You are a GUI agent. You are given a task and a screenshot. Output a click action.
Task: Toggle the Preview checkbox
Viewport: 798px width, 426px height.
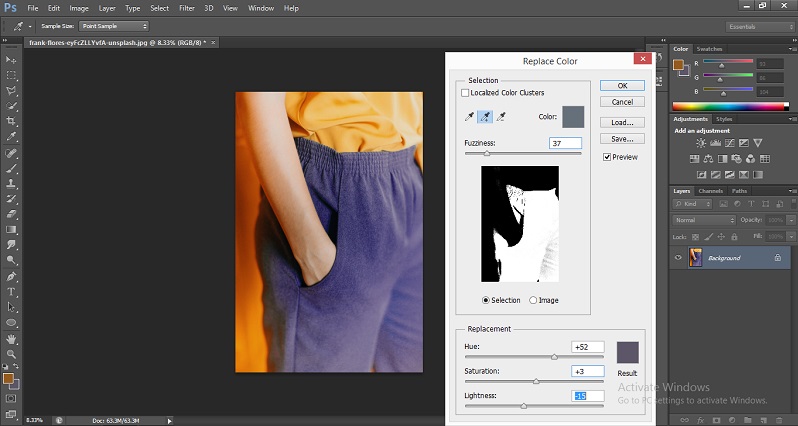[607, 157]
